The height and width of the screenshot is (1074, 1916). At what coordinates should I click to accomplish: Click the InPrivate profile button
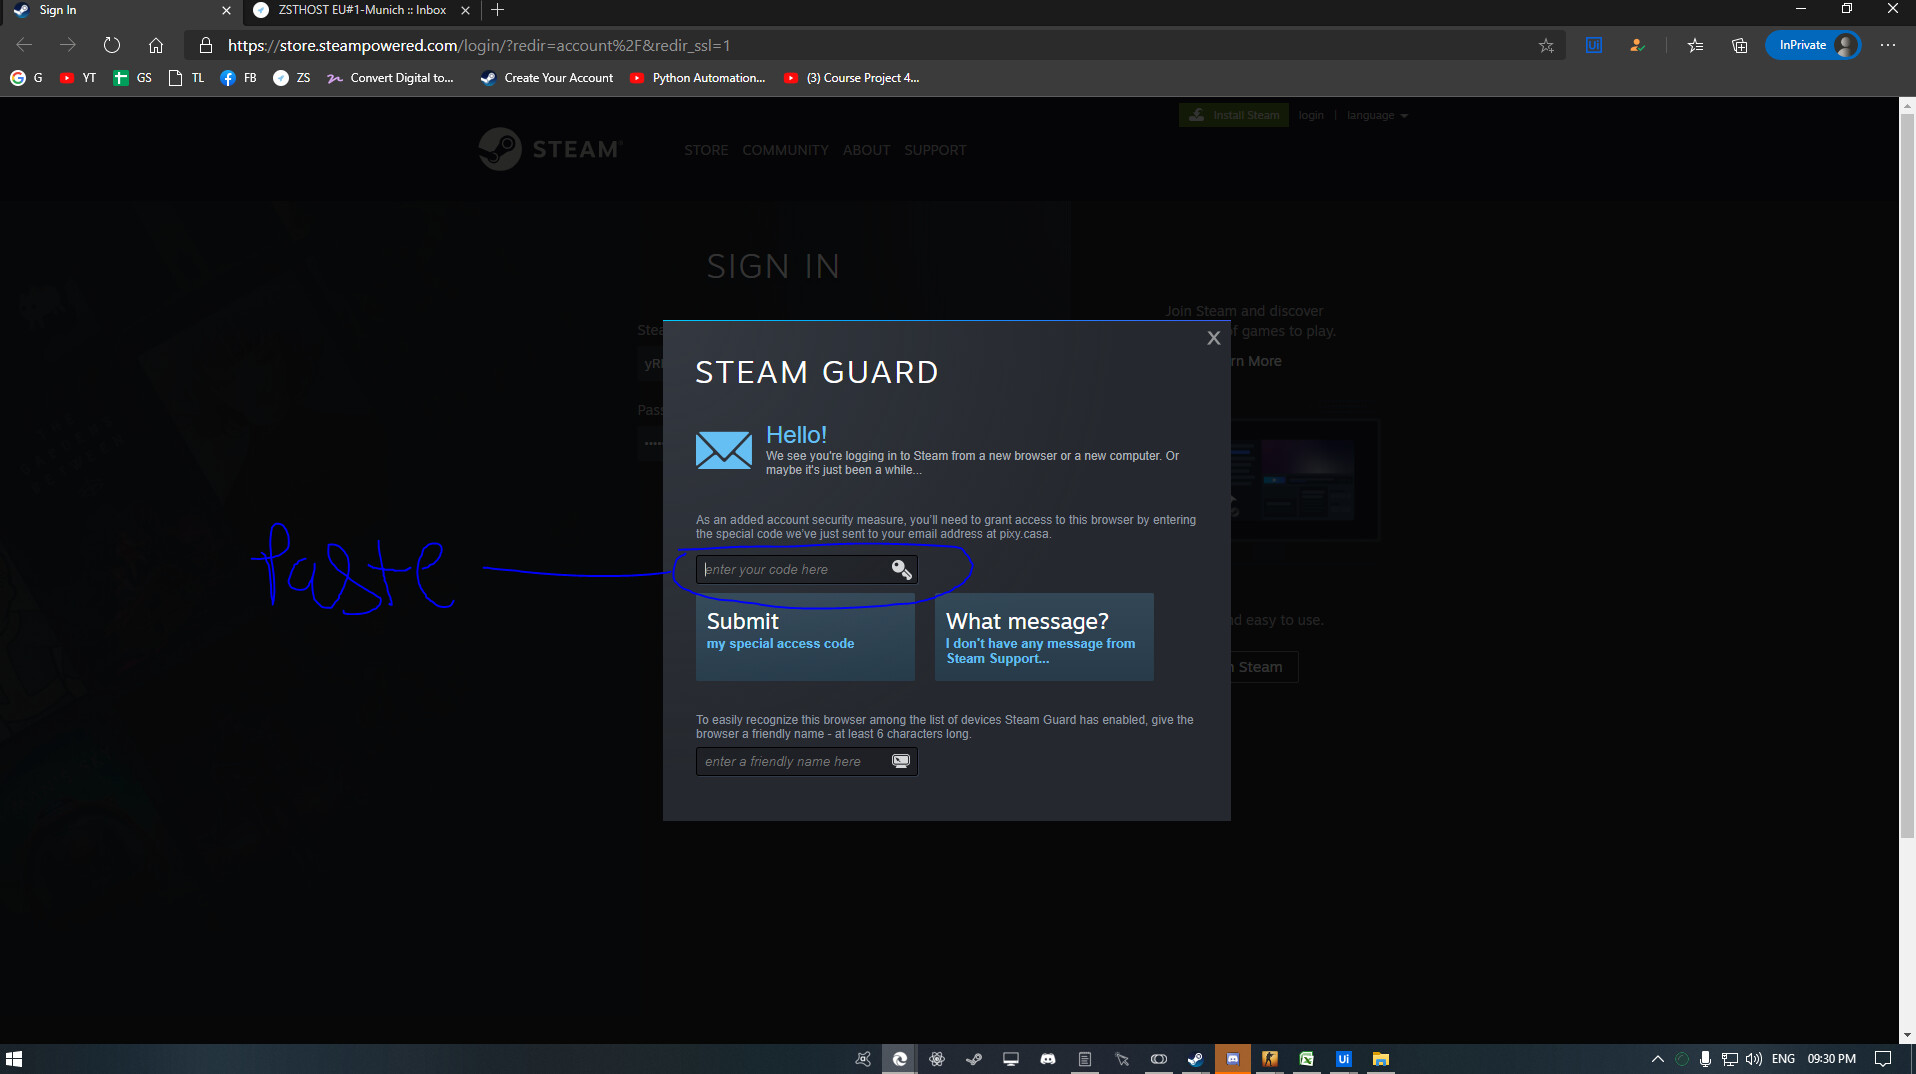coord(1813,45)
